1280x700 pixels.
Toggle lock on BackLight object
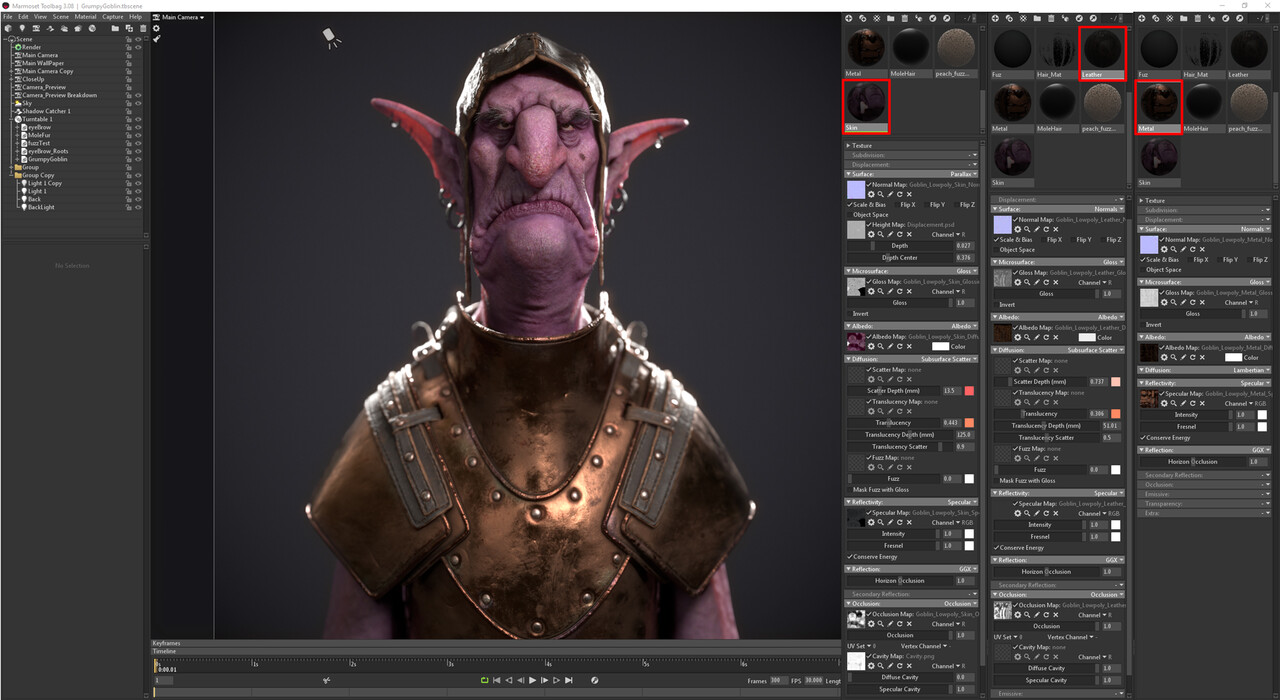point(129,207)
